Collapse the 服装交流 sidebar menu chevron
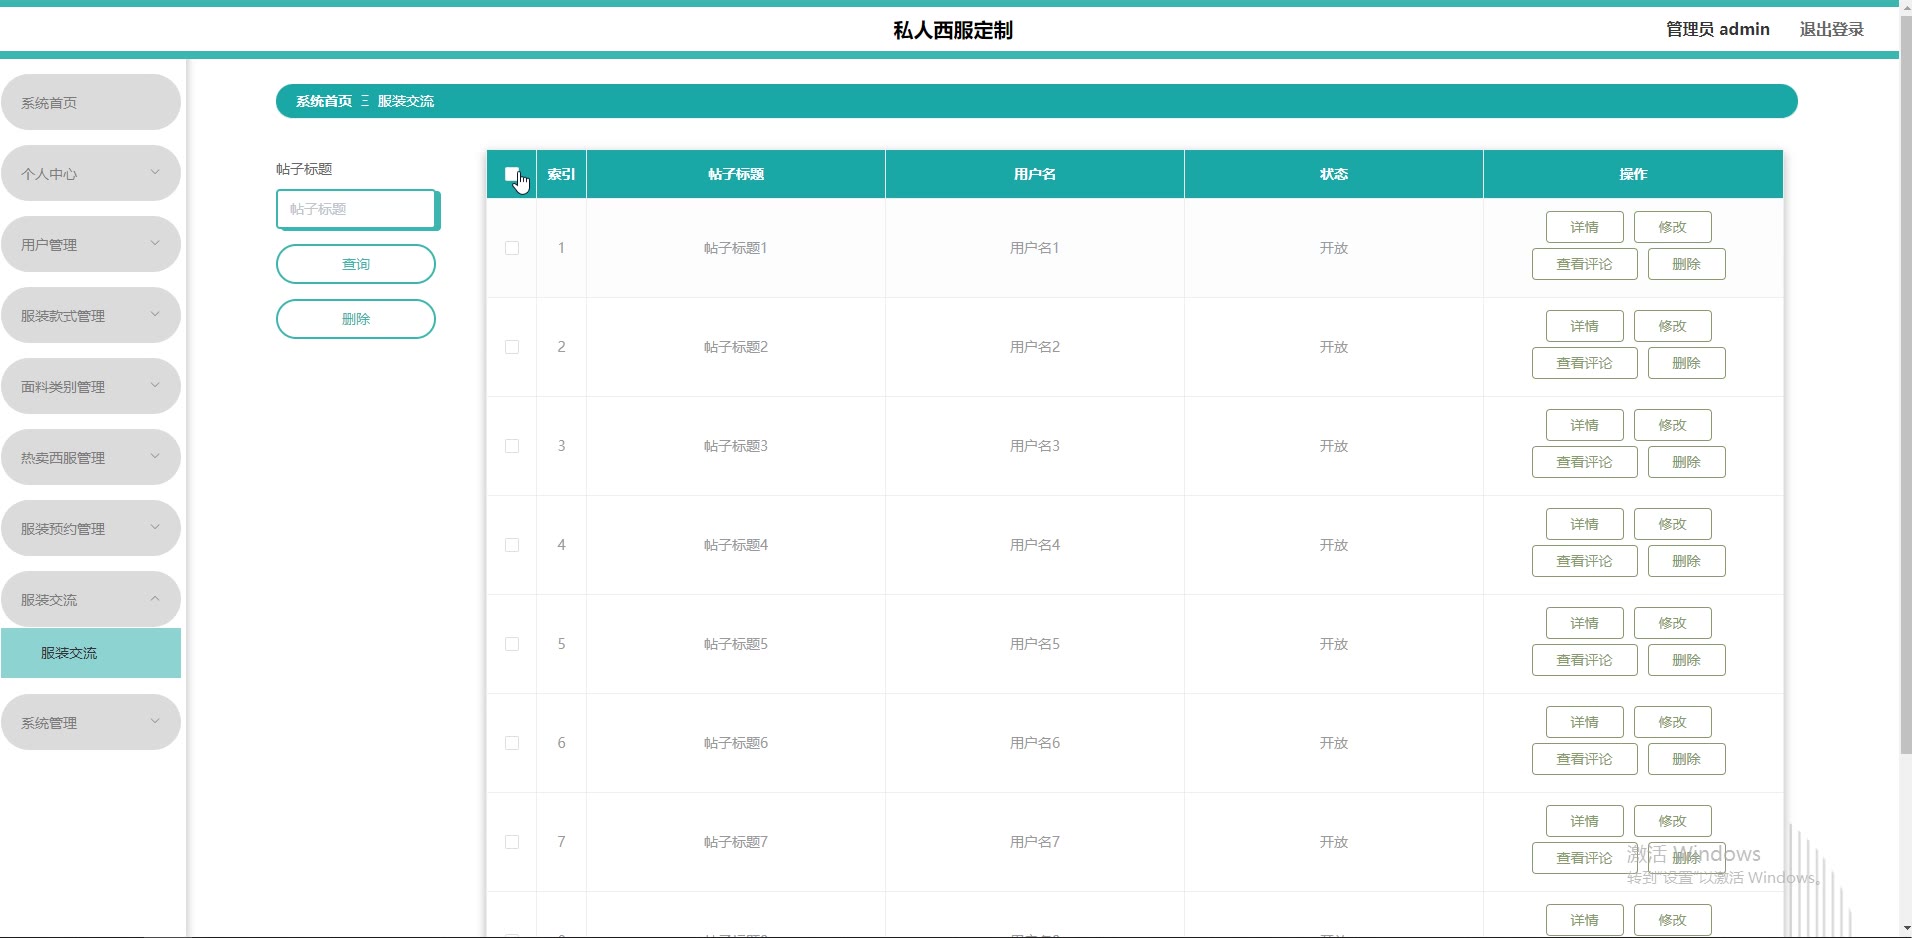Image resolution: width=1912 pixels, height=938 pixels. click(155, 598)
